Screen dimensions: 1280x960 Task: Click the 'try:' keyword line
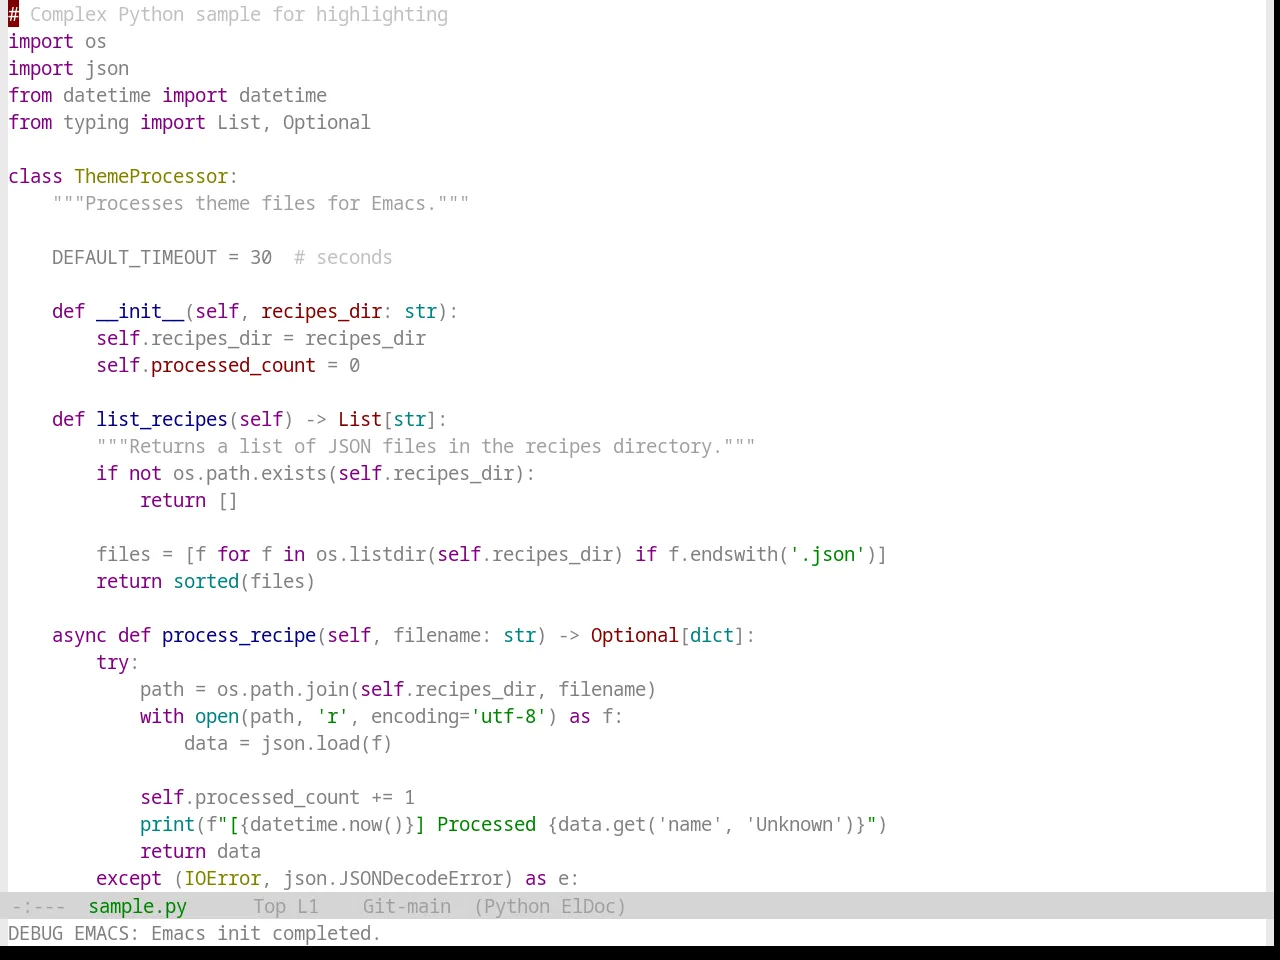tap(117, 662)
